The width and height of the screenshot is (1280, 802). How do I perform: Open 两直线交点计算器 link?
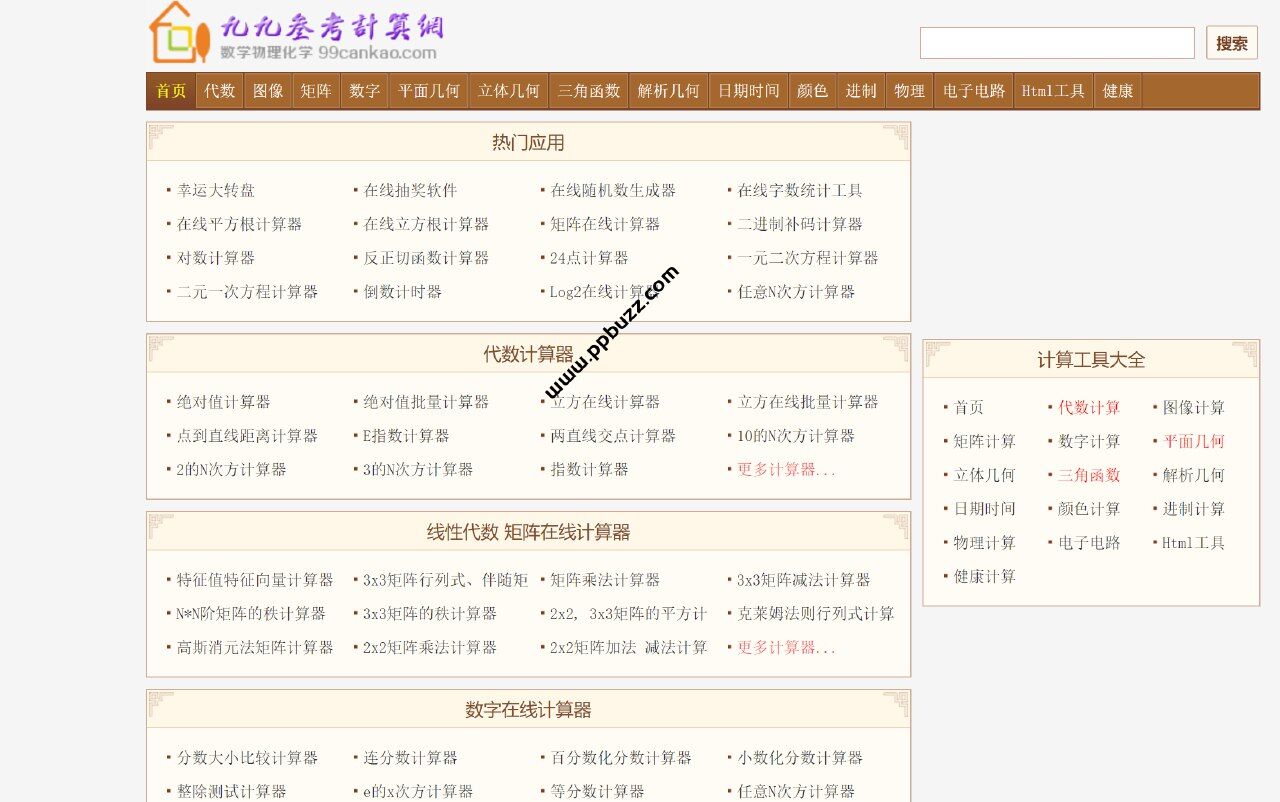pyautogui.click(x=613, y=436)
